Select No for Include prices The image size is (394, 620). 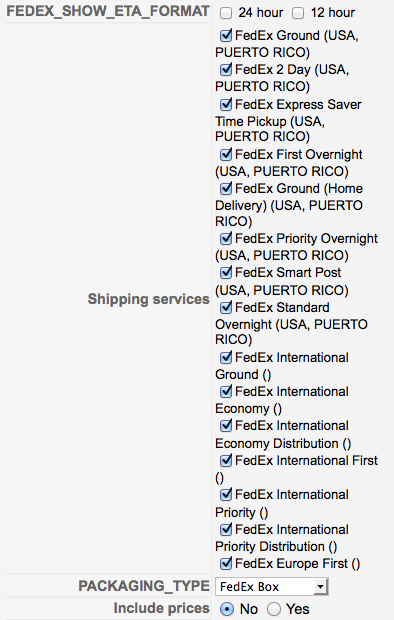click(227, 609)
